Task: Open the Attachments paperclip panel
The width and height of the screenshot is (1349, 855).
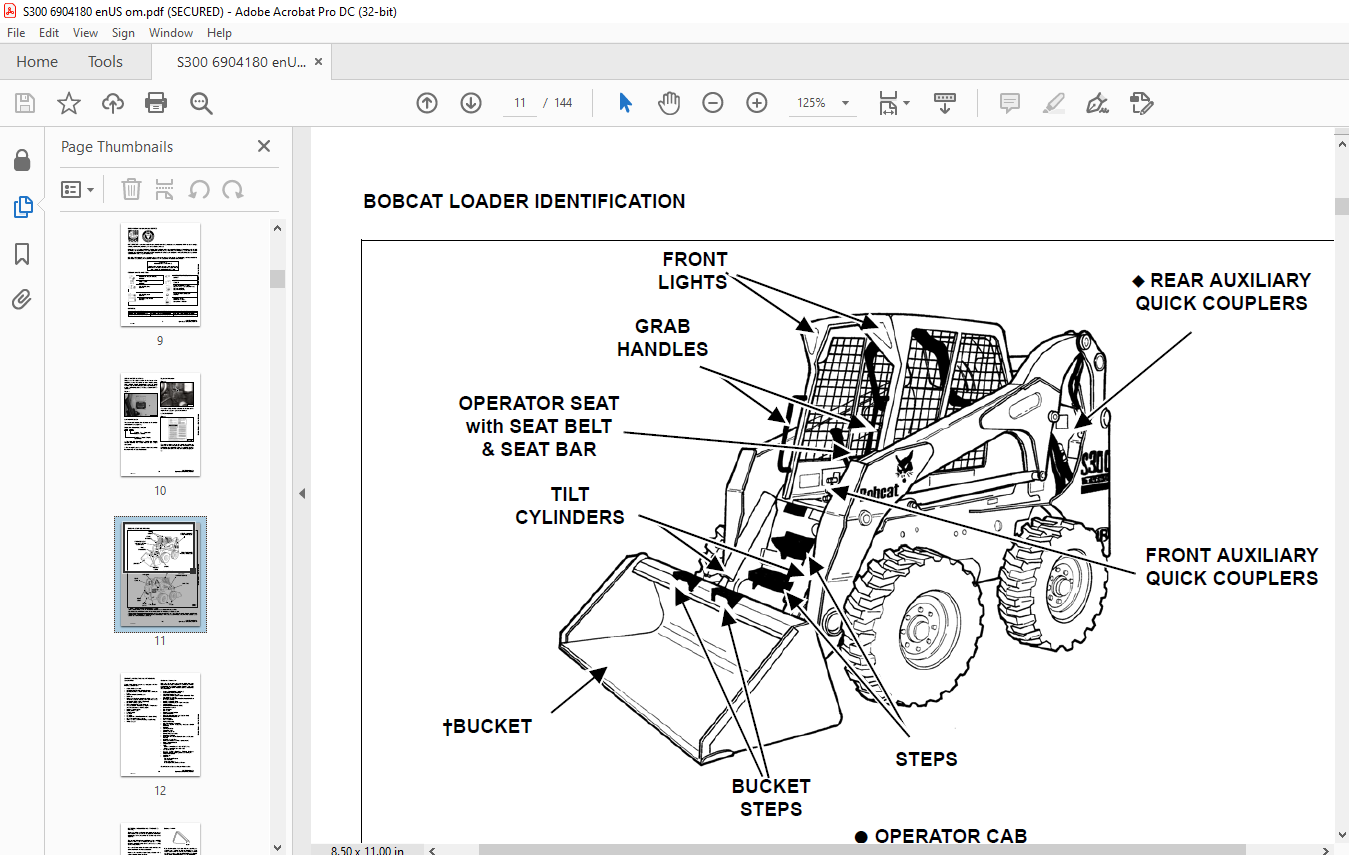Action: click(22, 299)
